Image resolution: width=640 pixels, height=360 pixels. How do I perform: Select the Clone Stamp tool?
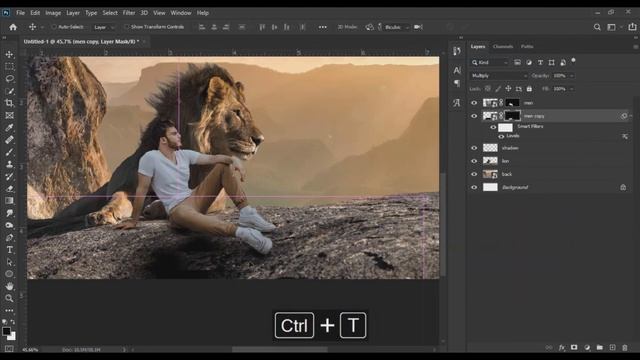(9, 164)
